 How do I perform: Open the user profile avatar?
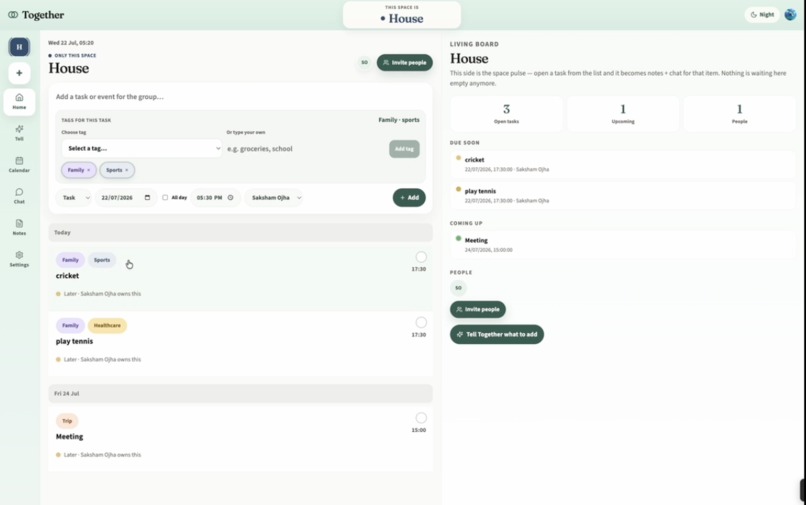[x=790, y=15]
